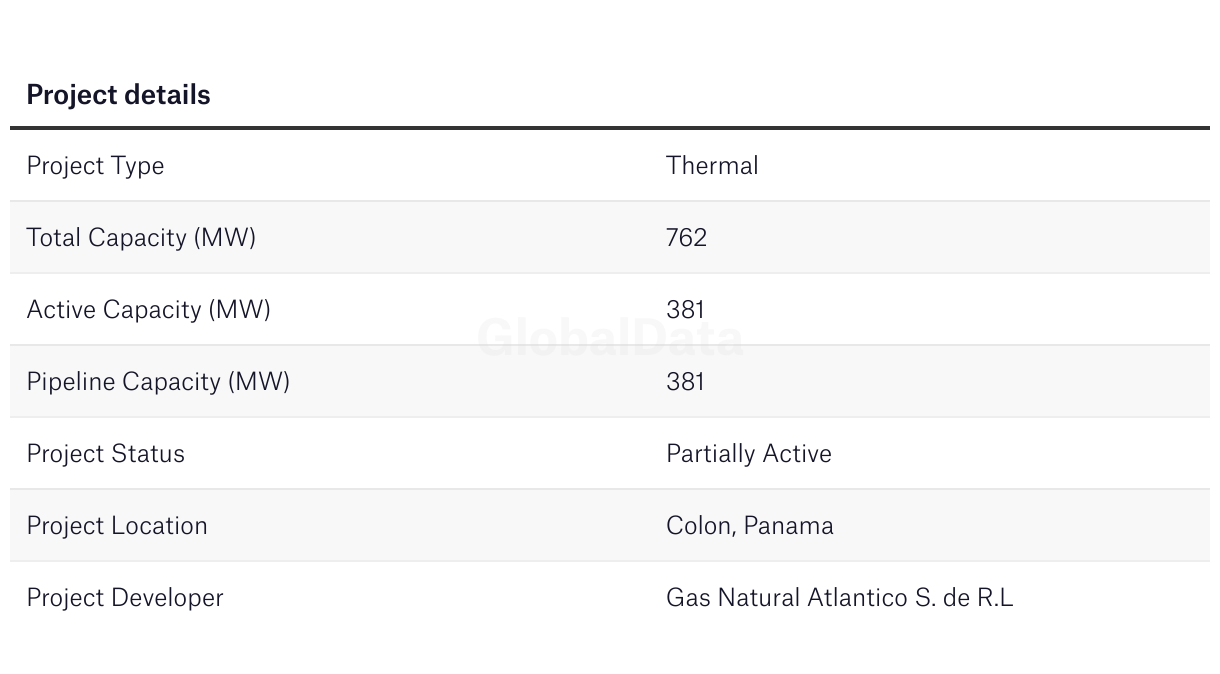Select the Active Capacity (MW) label
The height and width of the screenshot is (674, 1220).
pyautogui.click(x=148, y=310)
